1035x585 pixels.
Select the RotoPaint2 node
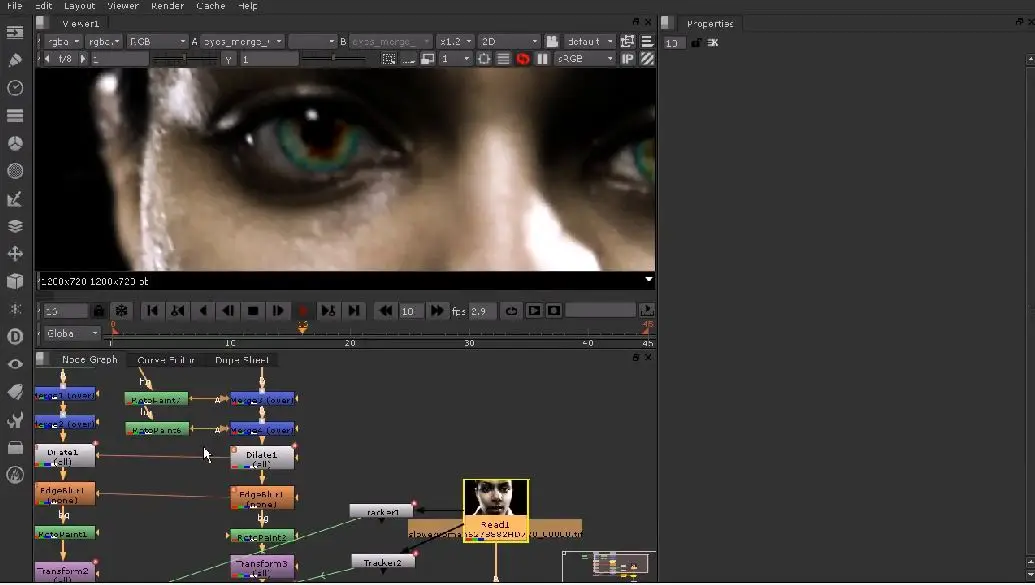[x=262, y=537]
